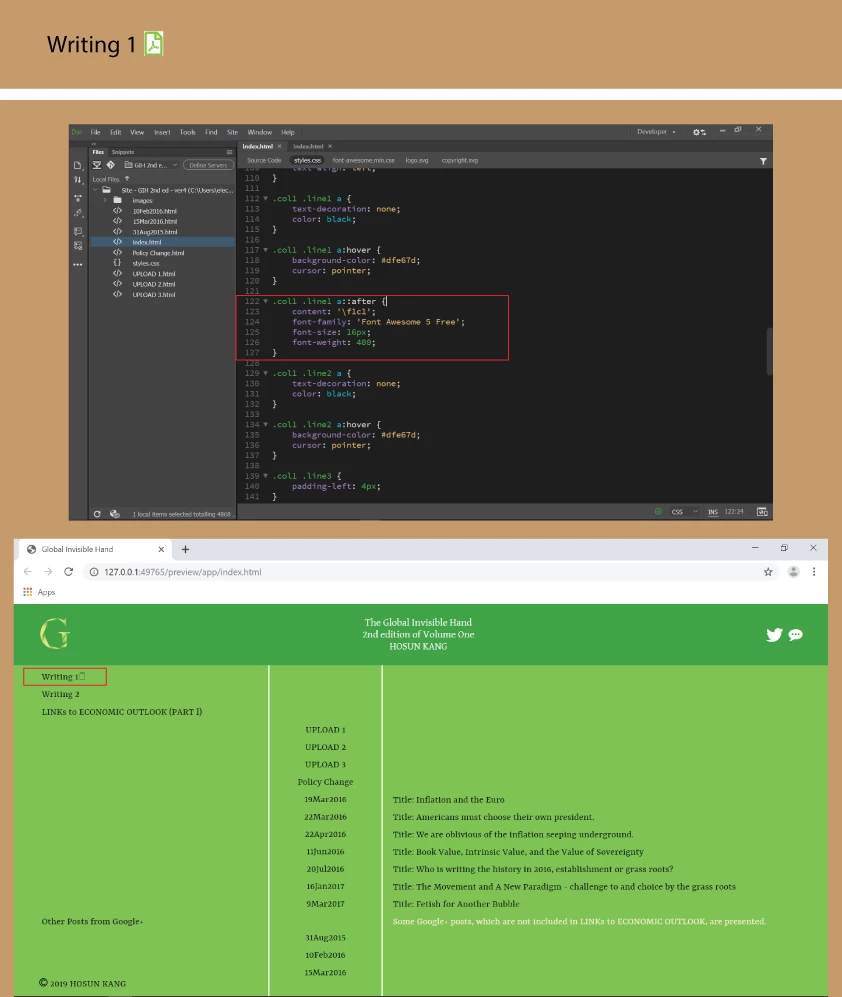Open the Apps grid shortcut in bookmarks bar
Image resolution: width=842 pixels, height=997 pixels.
point(27,592)
